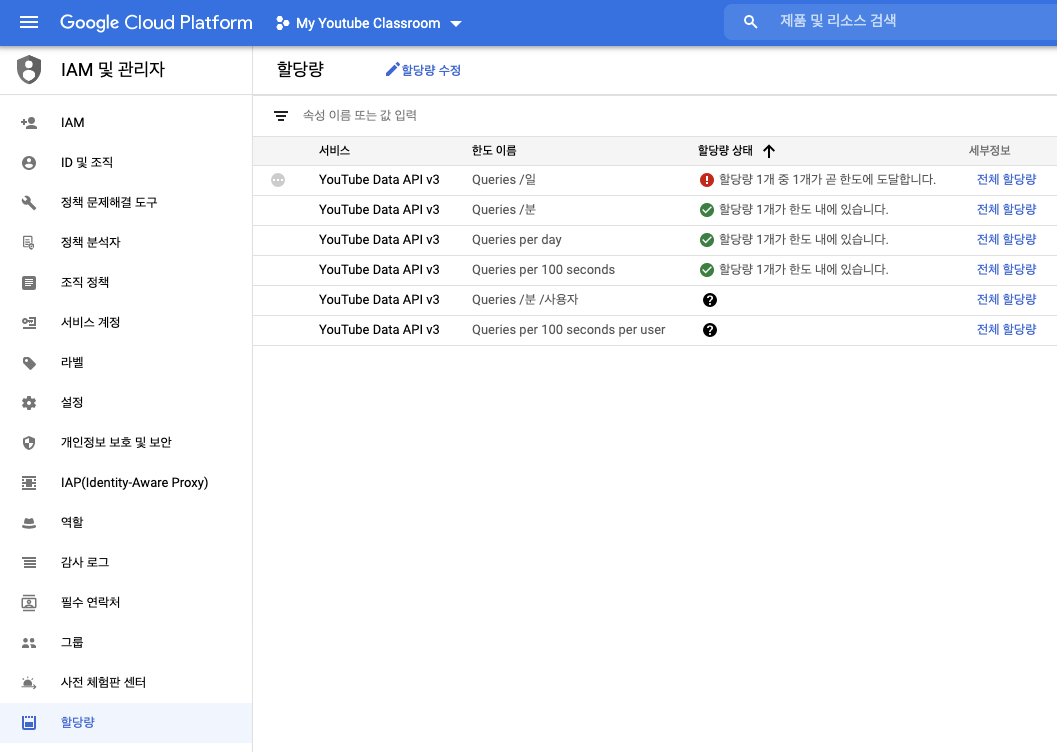Click the 할당량 수정 button

(x=423, y=70)
